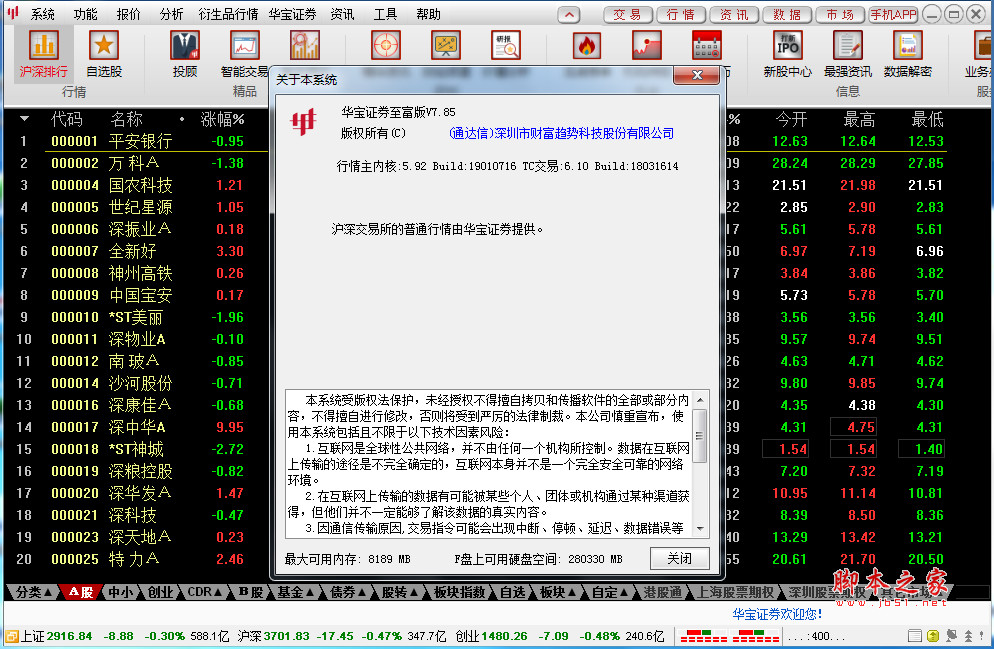The height and width of the screenshot is (649, 994).
Task: Click the list panel icon in status bar
Action: pyautogui.click(x=914, y=636)
